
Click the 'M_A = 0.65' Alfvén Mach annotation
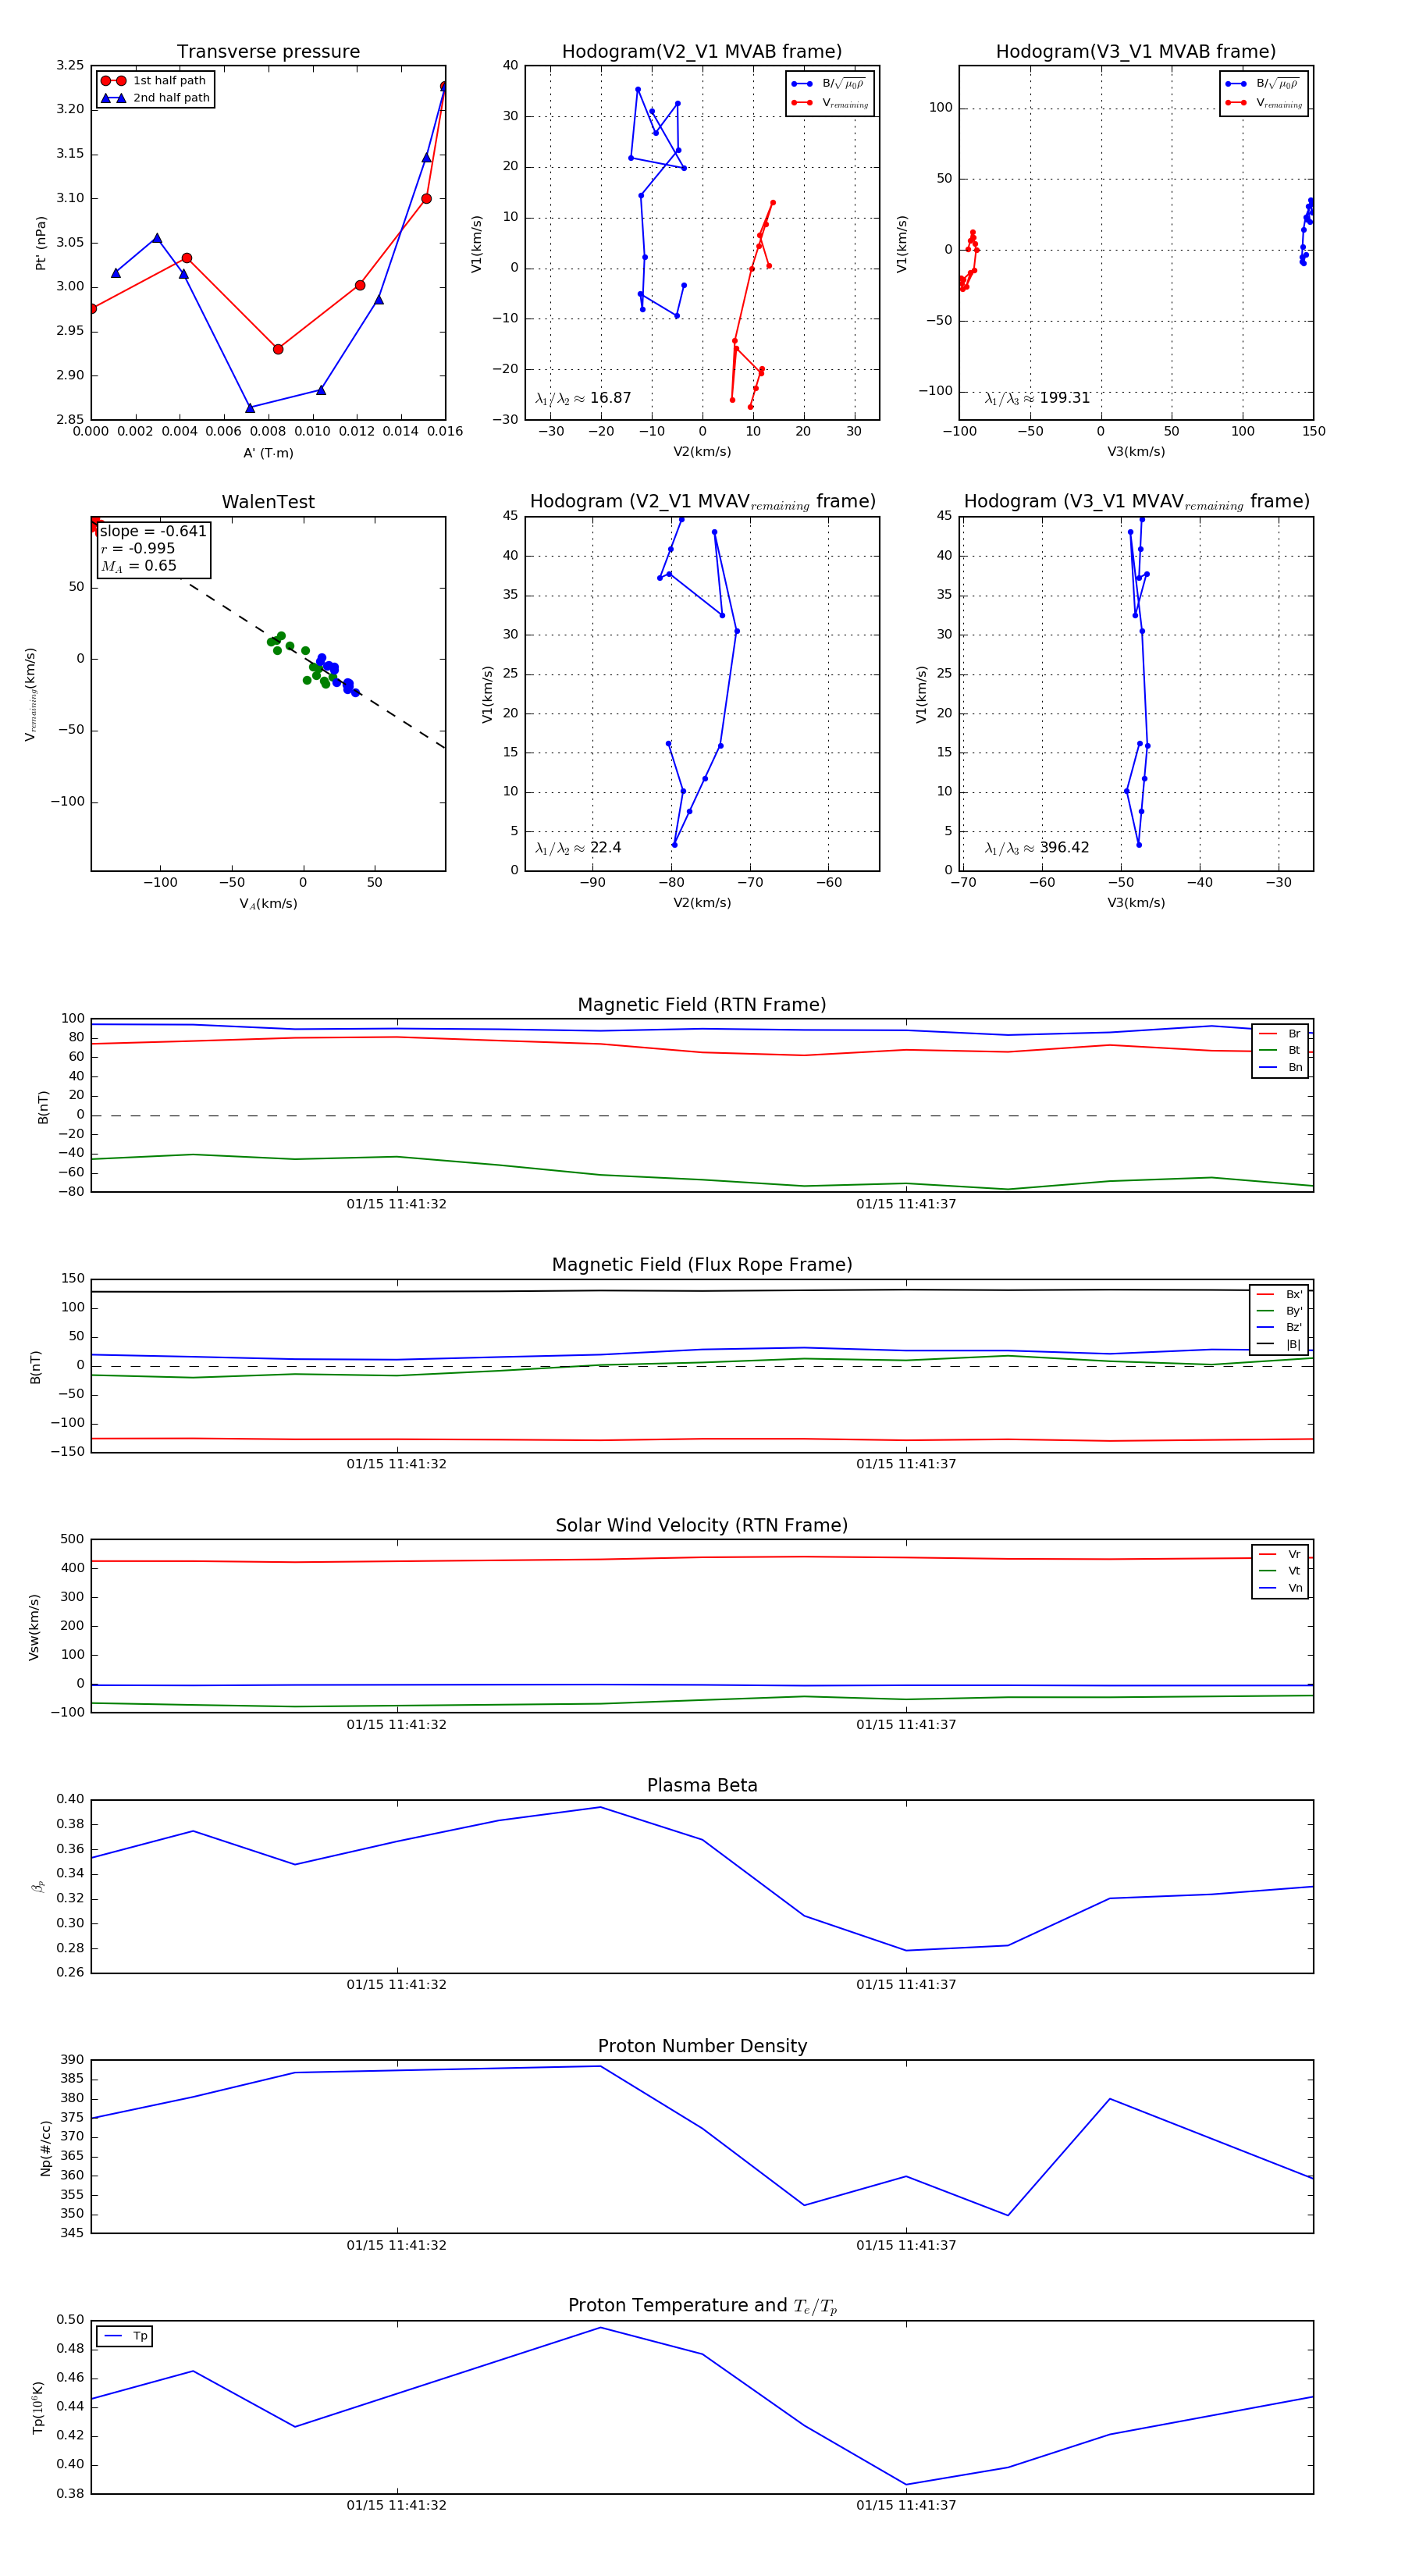(138, 566)
